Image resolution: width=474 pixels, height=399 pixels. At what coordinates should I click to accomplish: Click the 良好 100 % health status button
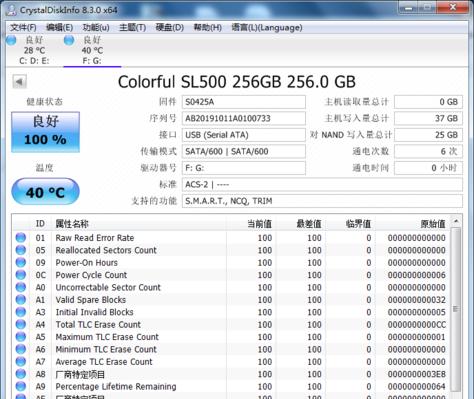click(46, 132)
